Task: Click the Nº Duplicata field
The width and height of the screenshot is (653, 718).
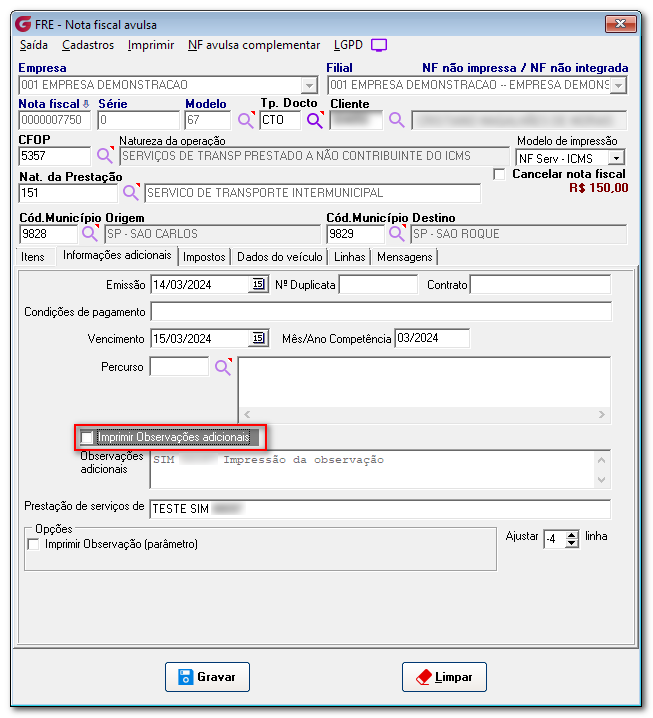Action: pos(378,285)
